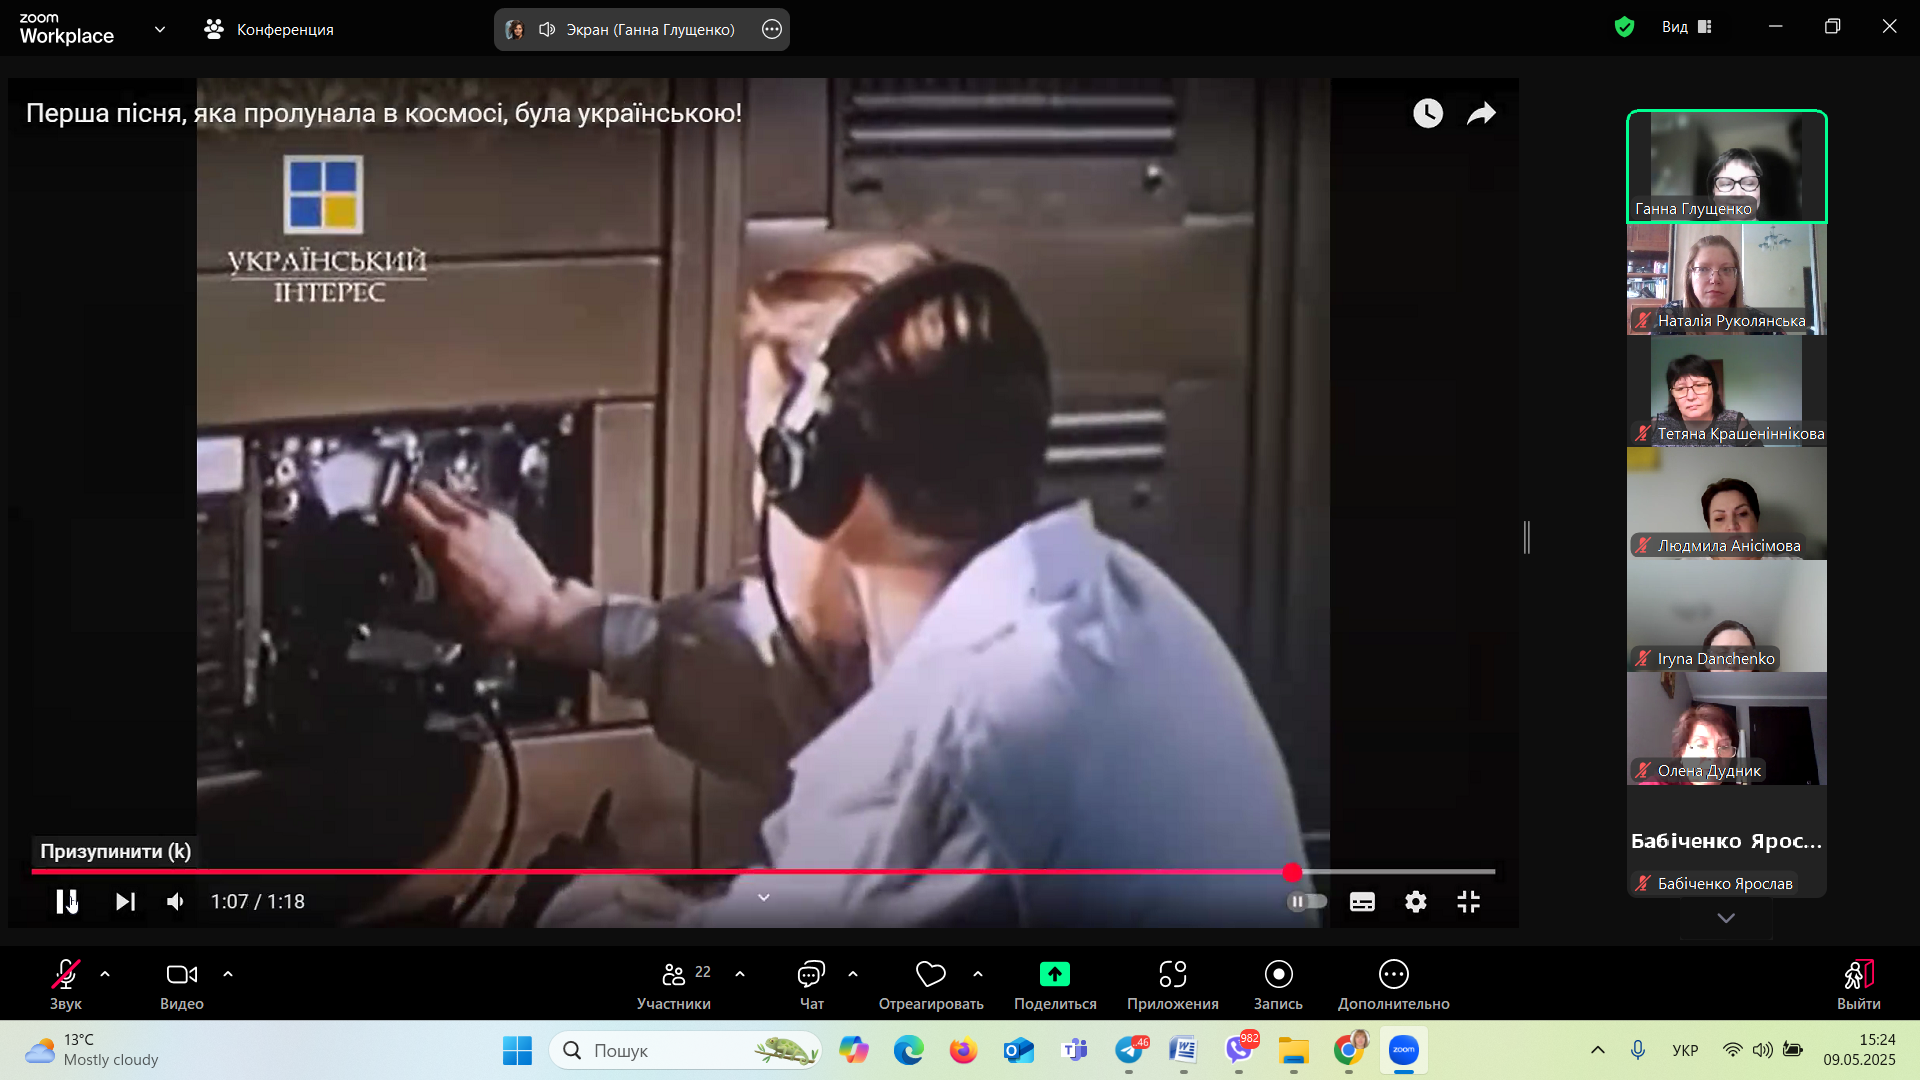
Task: Toggle YouTube autoplay switch
Action: click(x=1306, y=901)
